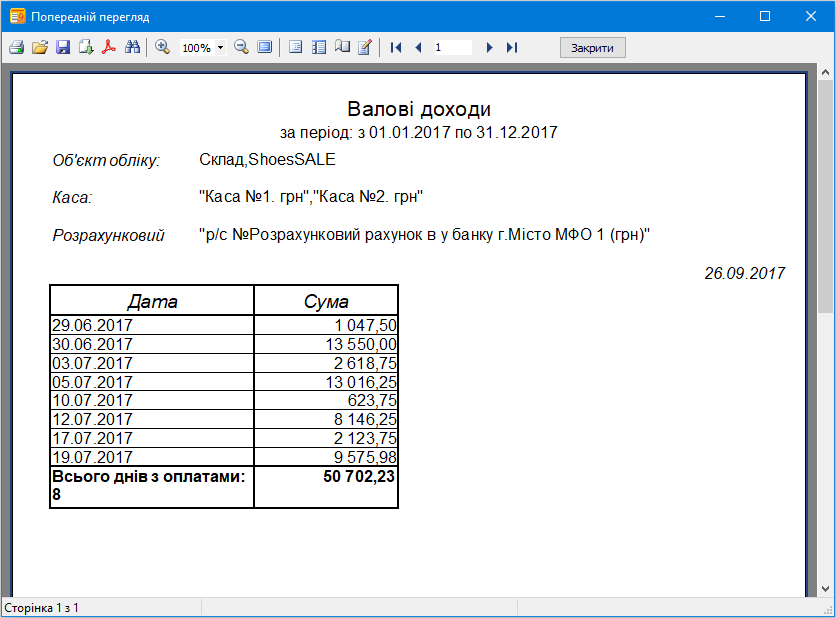Click the Export report icon
The image size is (836, 618).
(x=86, y=47)
